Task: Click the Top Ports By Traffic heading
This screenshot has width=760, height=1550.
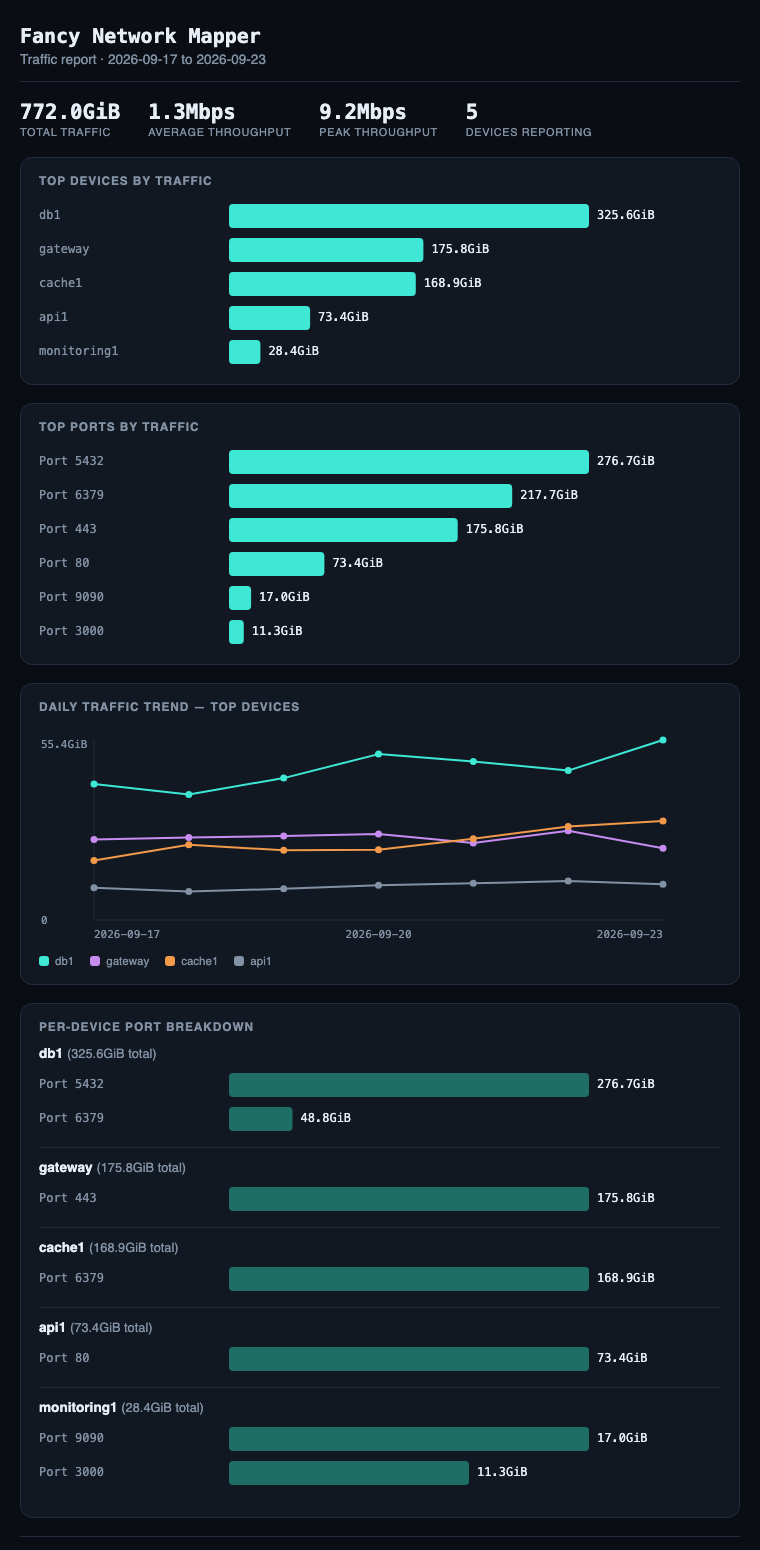Action: click(x=119, y=427)
